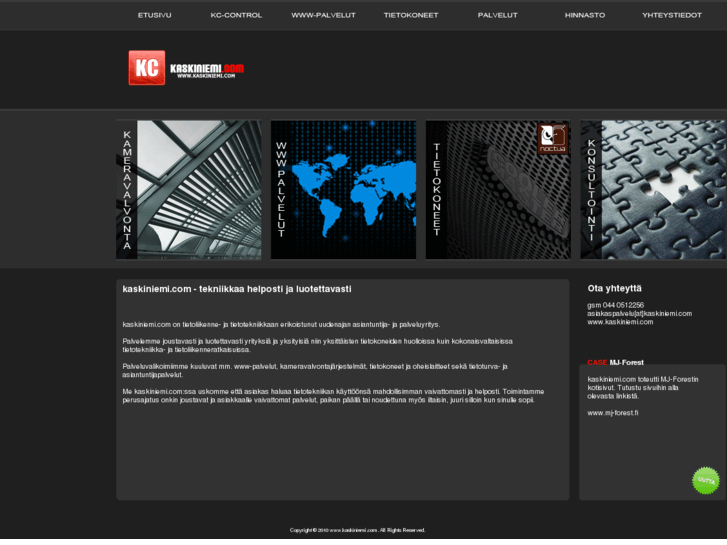
Task: Click the paragraph starting 'Palveluvalikoimimme kuuluvat'
Action: click(x=315, y=370)
